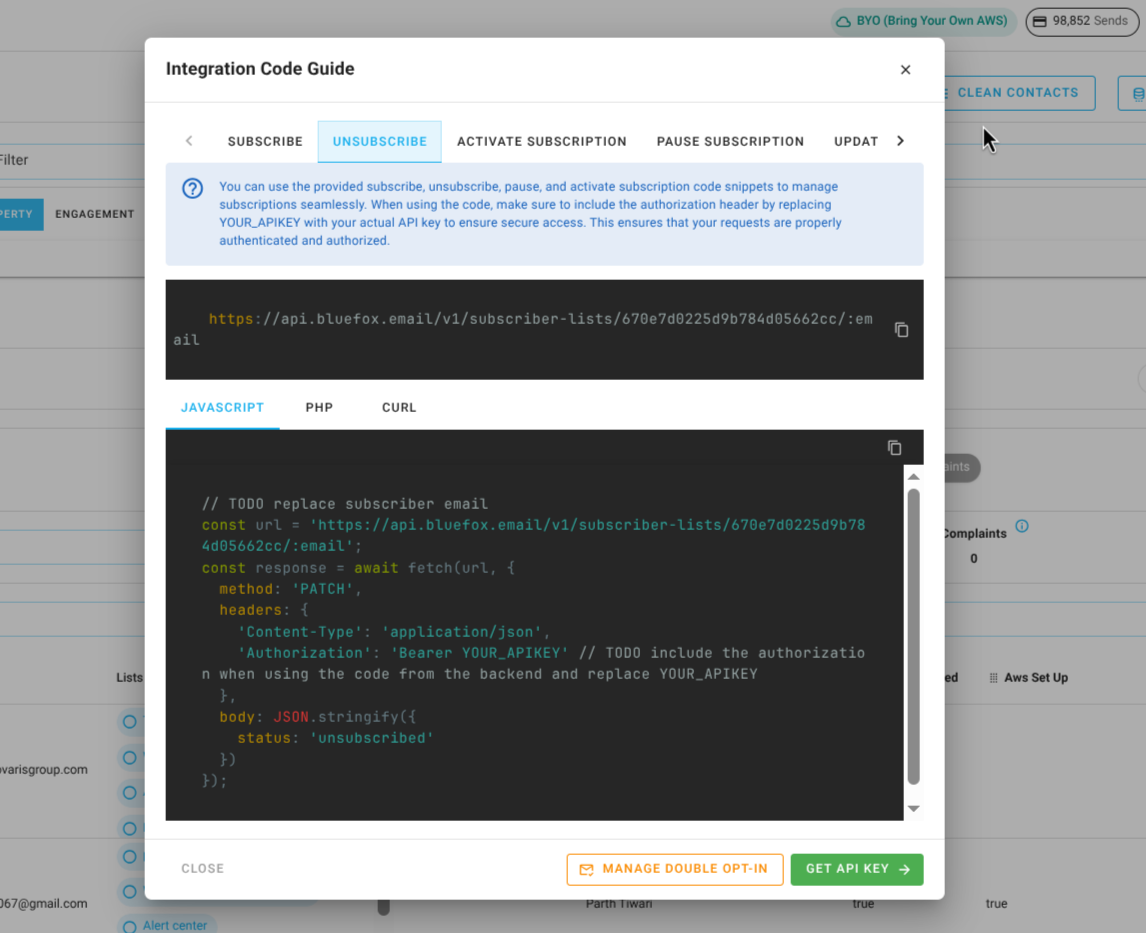Click the method 'PATCH' code line
Image resolution: width=1146 pixels, height=933 pixels.
point(290,589)
